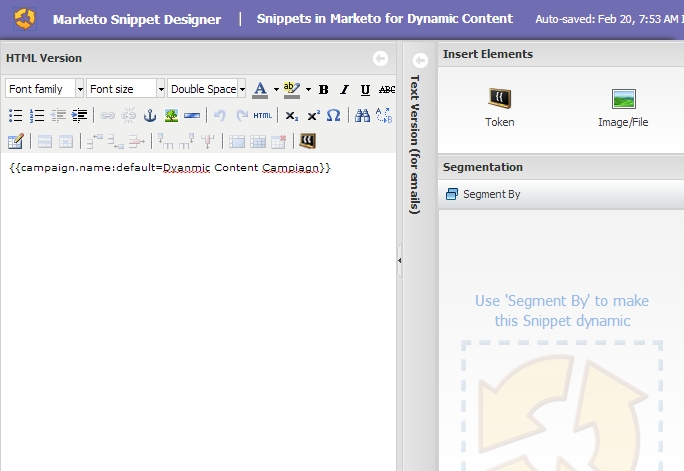Delete the table row
The height and width of the screenshot is (471, 684).
coord(137,141)
